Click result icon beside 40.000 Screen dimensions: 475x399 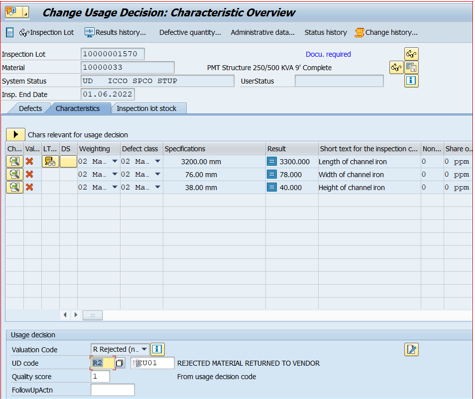[x=272, y=187]
